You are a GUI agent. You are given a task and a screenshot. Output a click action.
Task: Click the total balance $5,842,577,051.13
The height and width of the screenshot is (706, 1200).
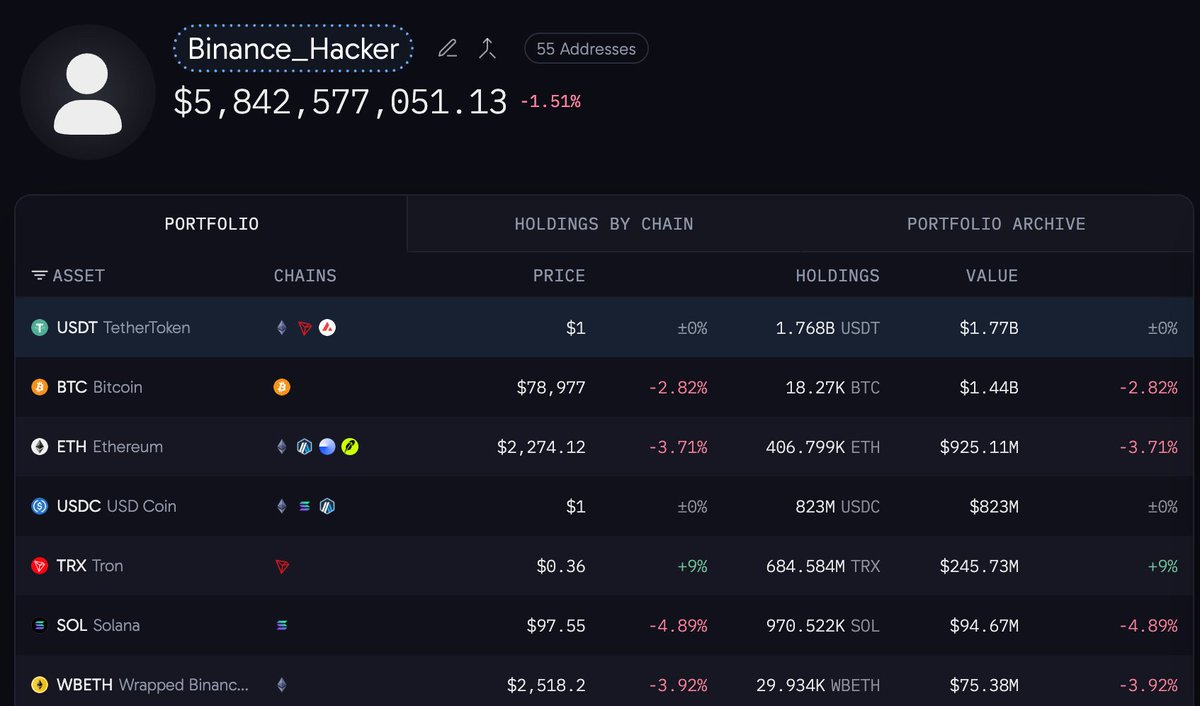click(x=341, y=102)
